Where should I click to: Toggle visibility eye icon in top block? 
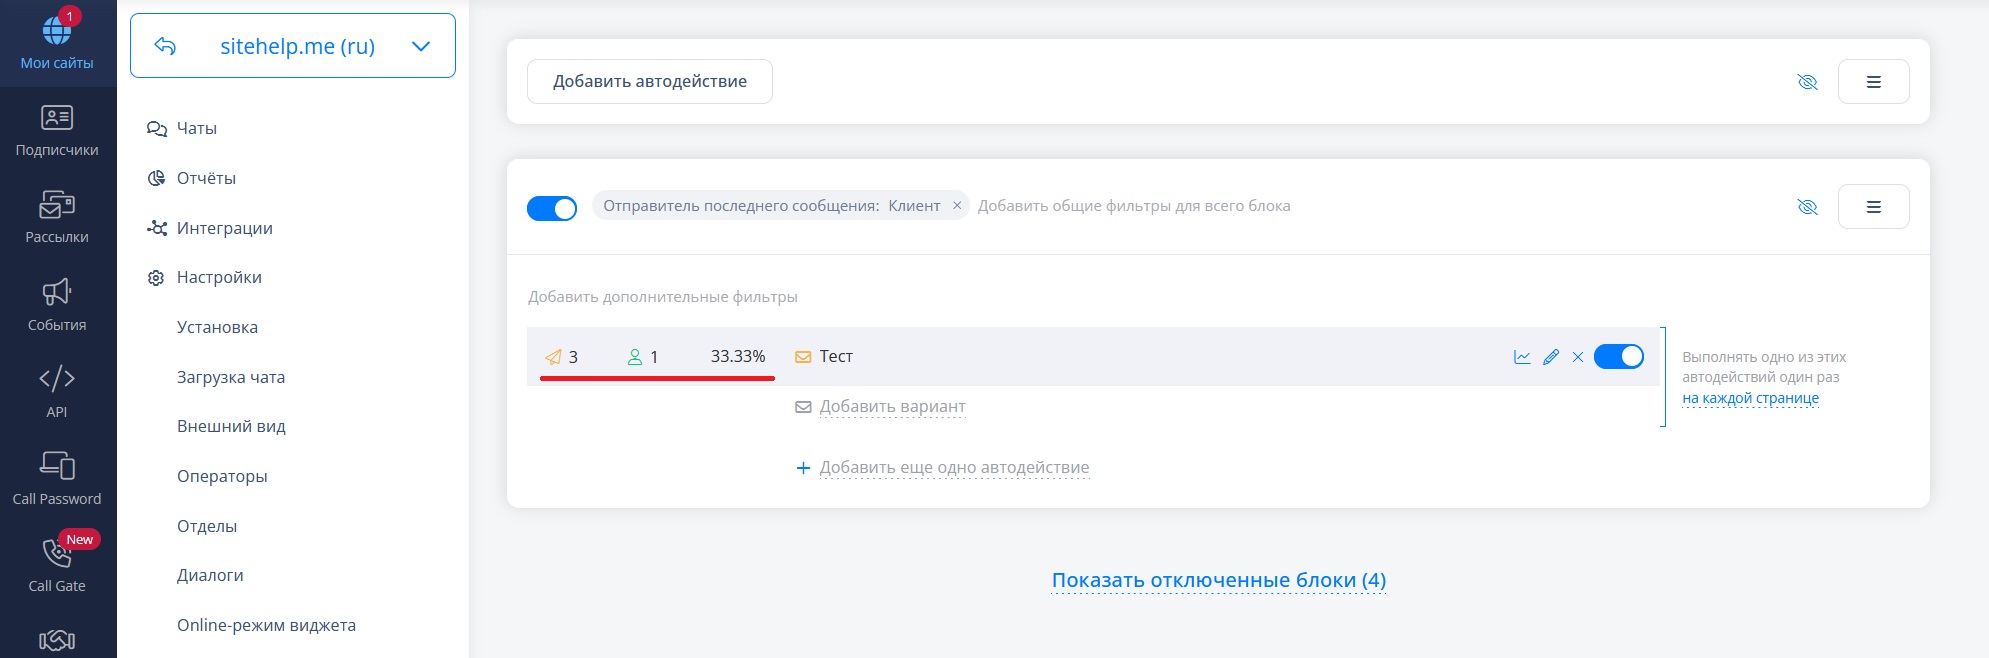[1807, 82]
